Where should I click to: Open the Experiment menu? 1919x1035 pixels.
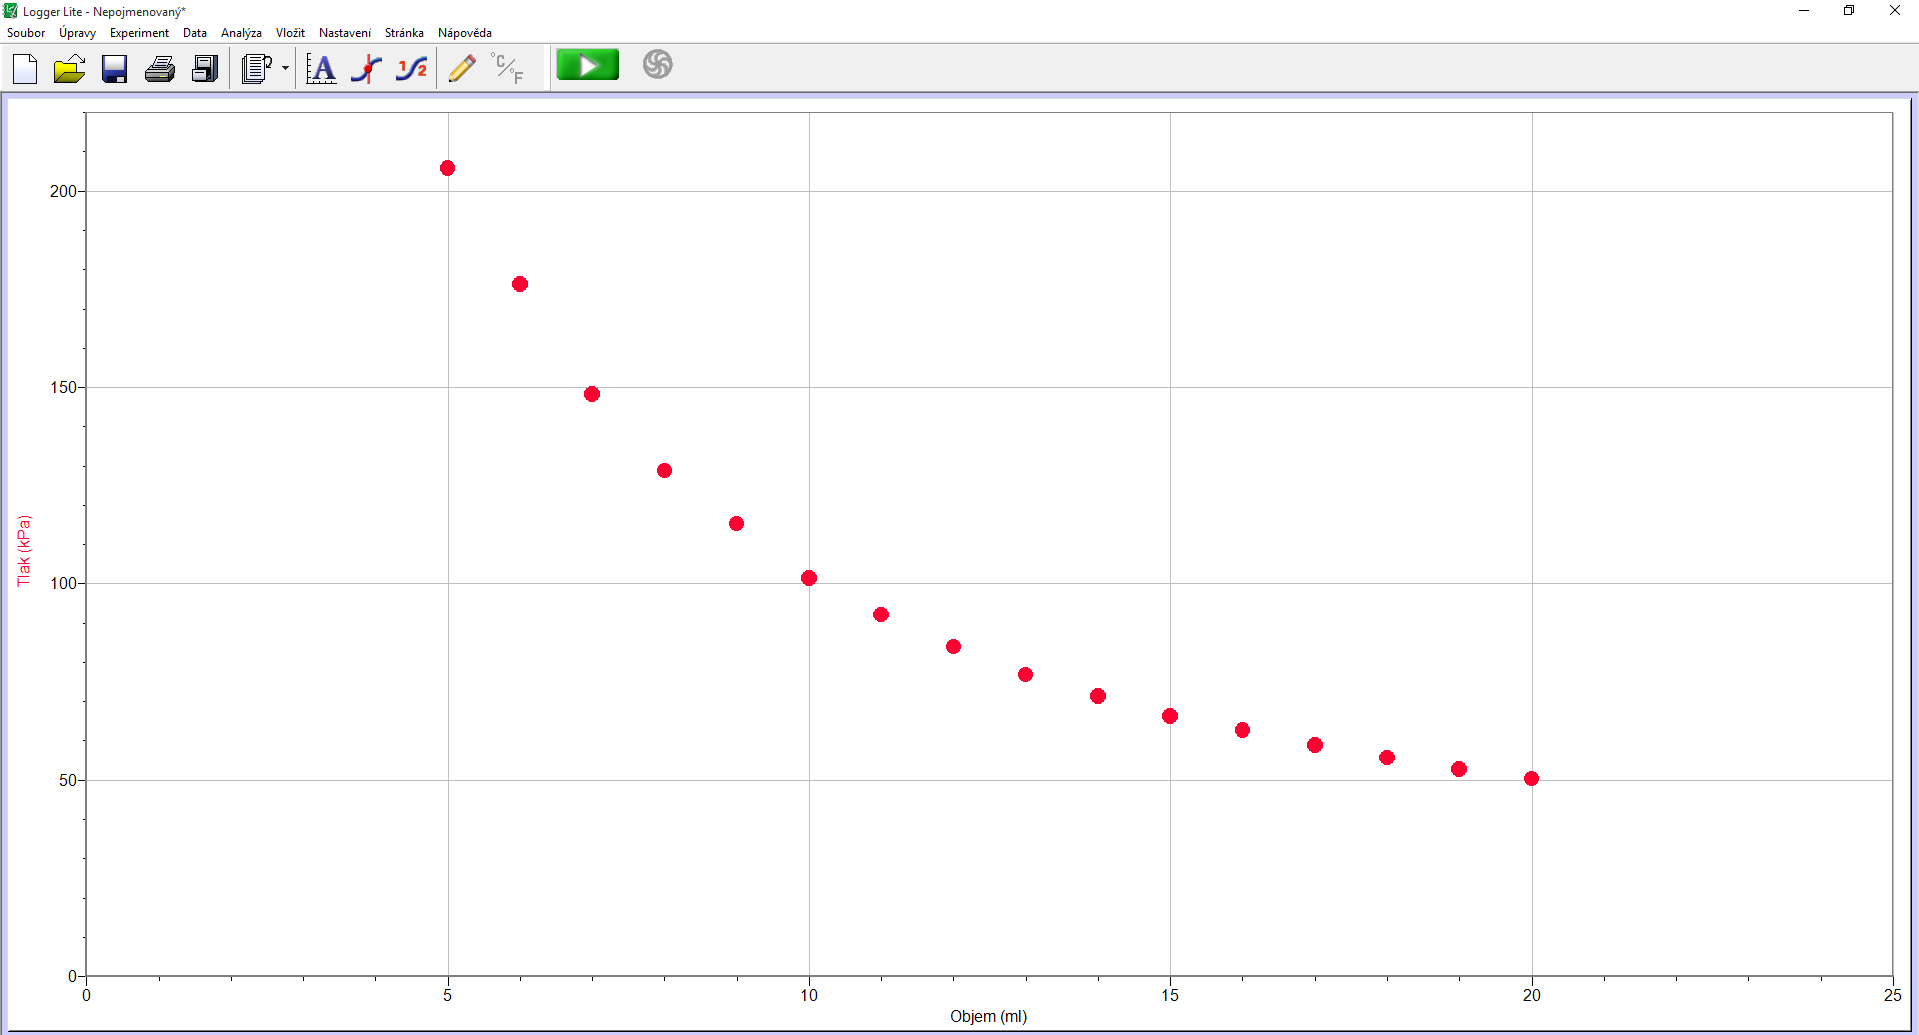coord(139,33)
